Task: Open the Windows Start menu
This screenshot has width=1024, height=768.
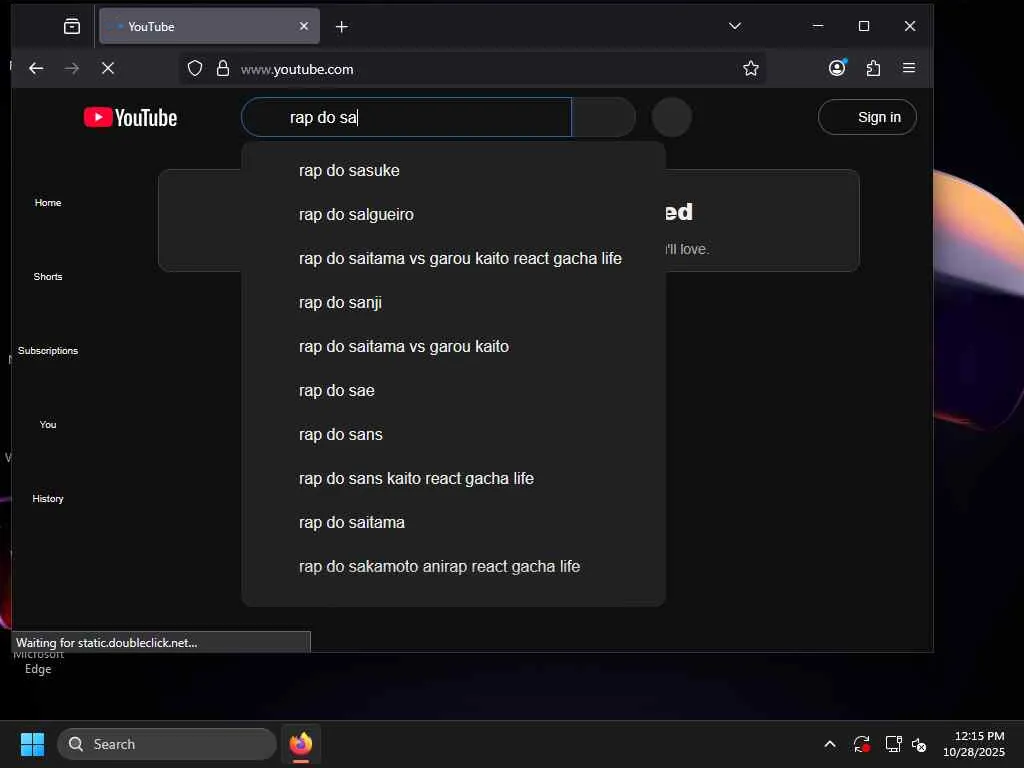Action: coord(32,744)
